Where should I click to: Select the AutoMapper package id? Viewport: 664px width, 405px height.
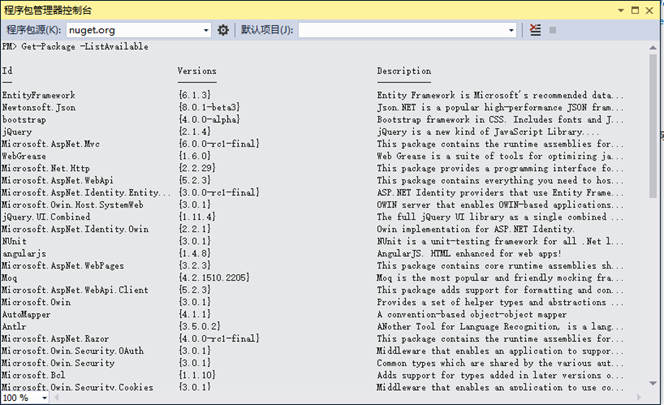(x=26, y=315)
